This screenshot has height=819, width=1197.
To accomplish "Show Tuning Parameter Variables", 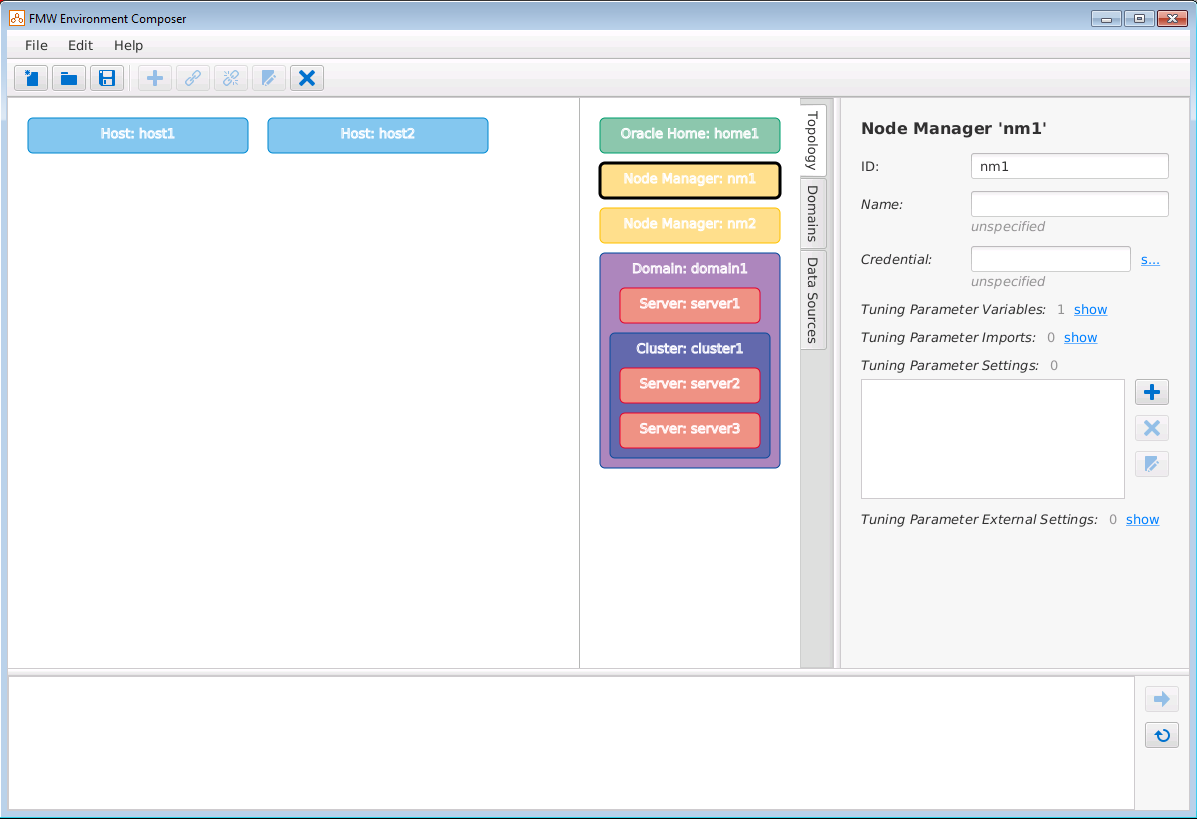I will coord(1090,309).
